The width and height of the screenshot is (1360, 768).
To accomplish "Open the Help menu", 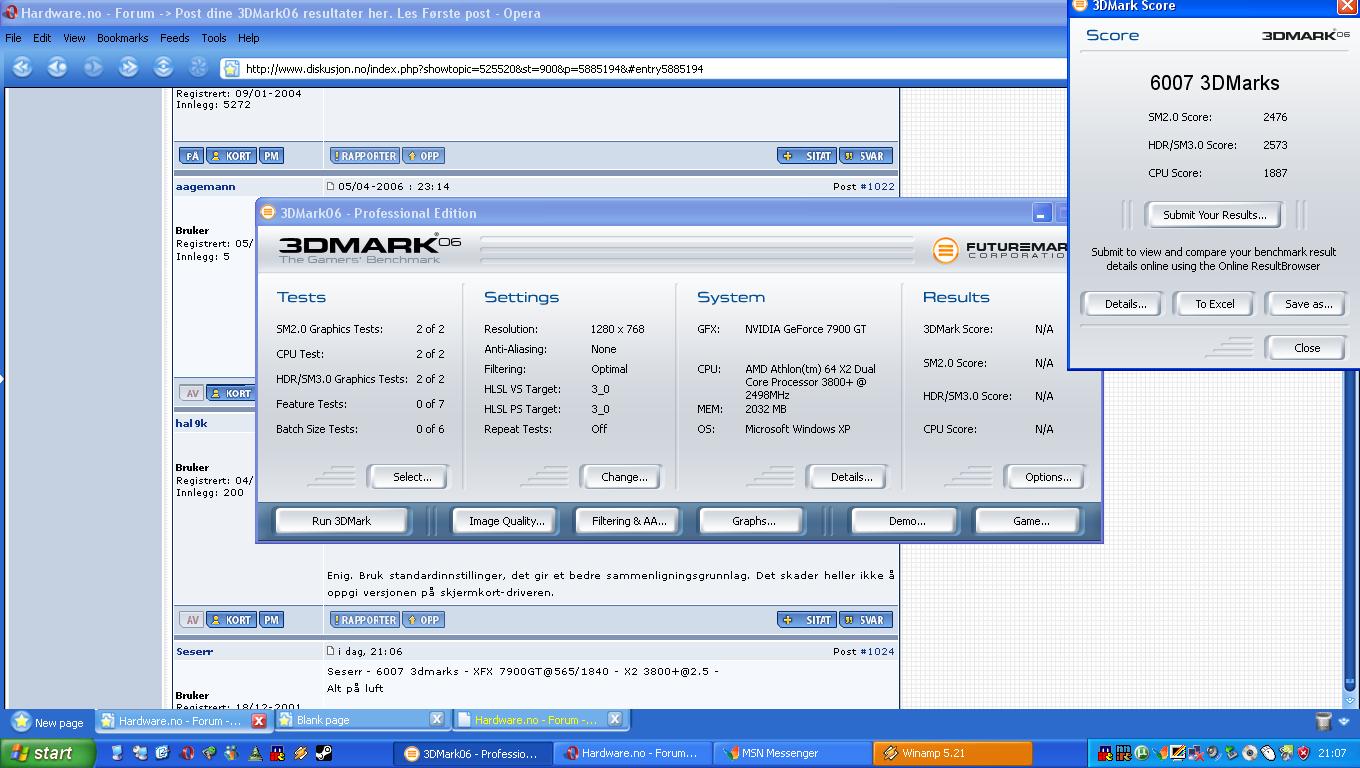I will click(x=248, y=38).
